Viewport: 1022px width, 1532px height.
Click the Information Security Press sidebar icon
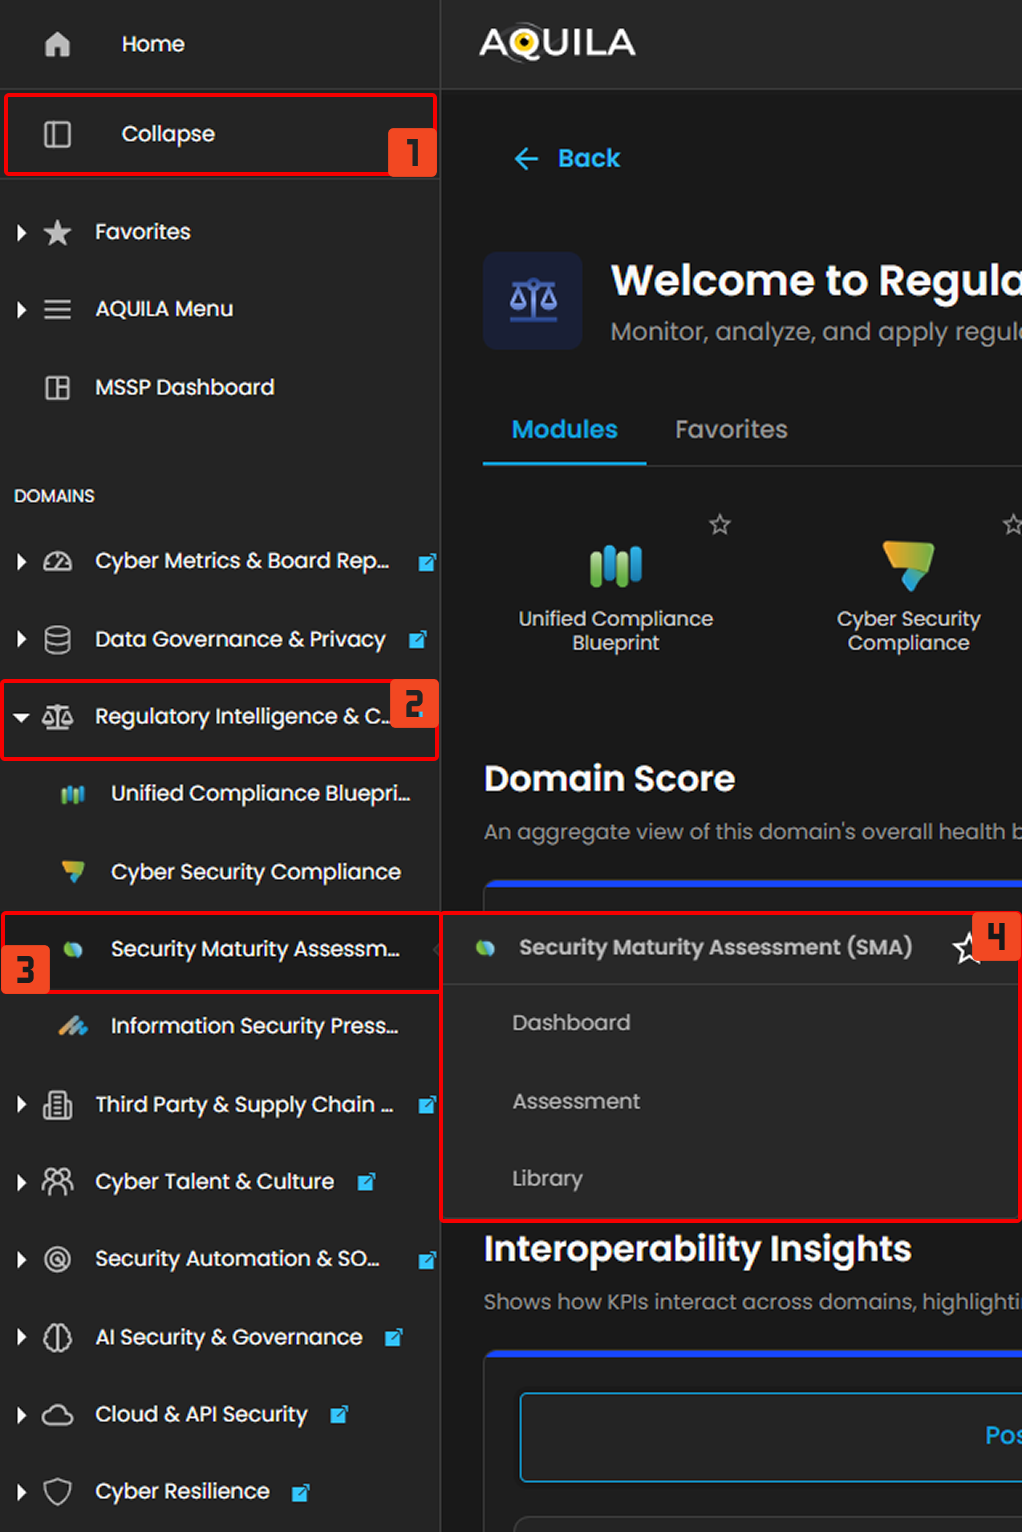click(73, 1026)
